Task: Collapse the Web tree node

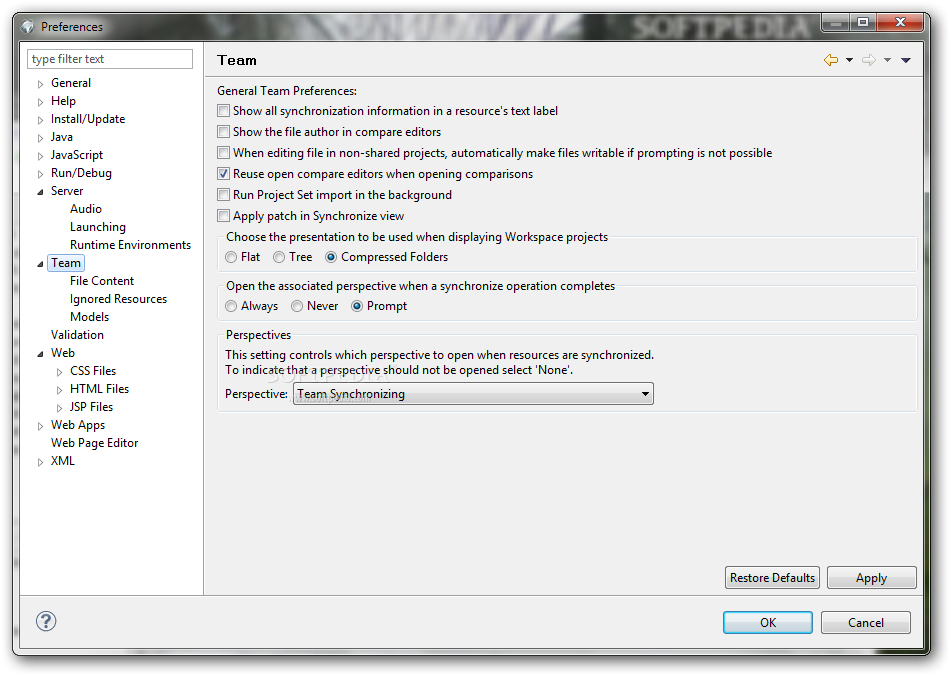Action: (x=41, y=353)
